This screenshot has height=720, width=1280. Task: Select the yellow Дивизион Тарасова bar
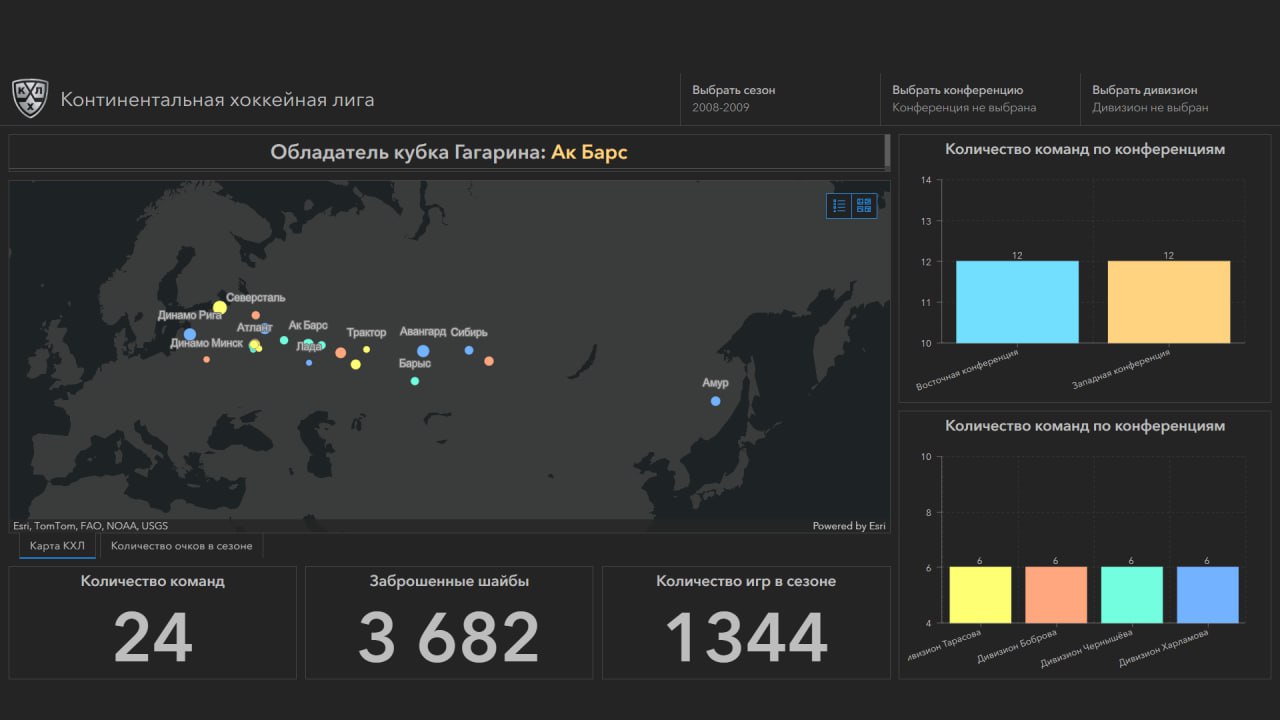click(980, 595)
